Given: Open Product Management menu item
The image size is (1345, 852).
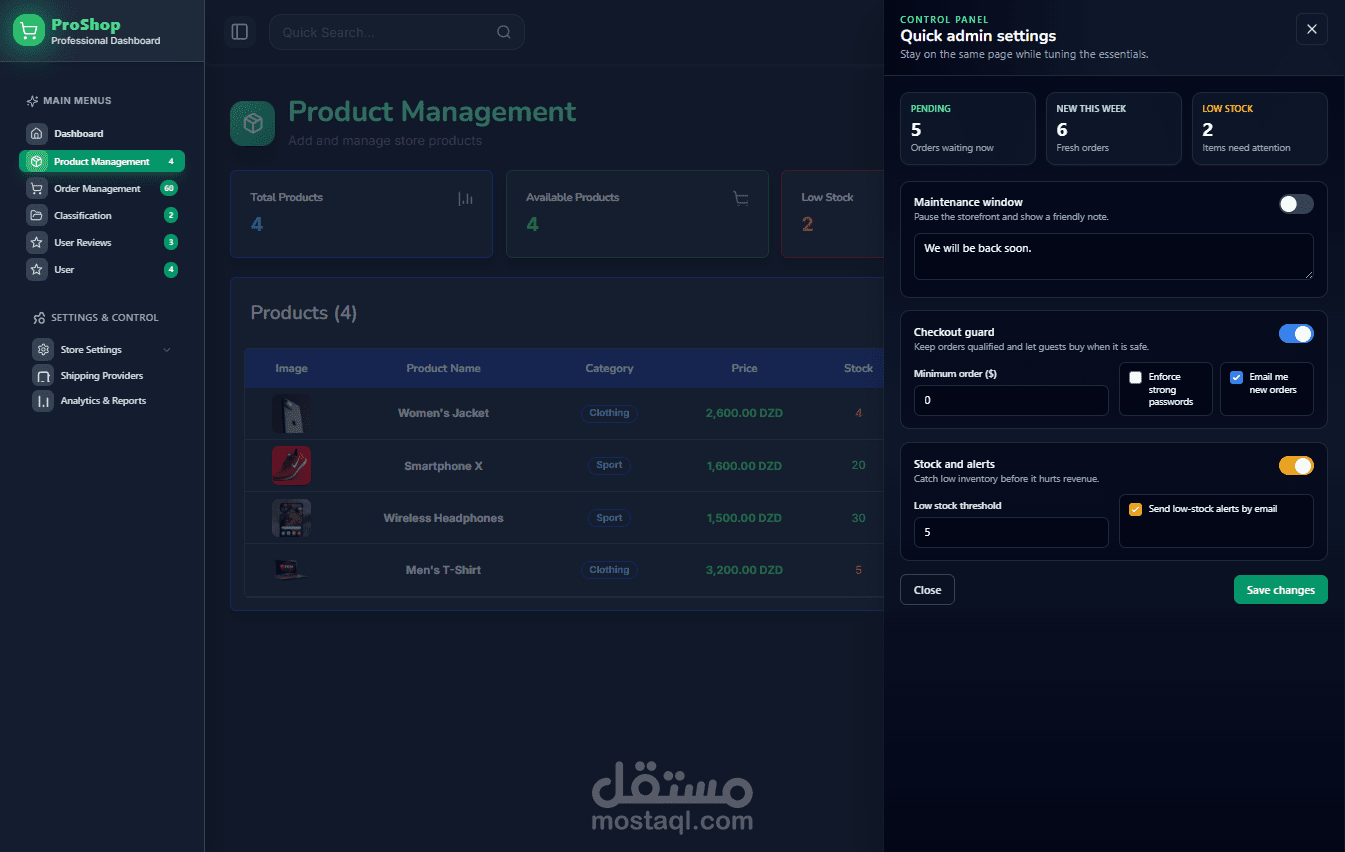Looking at the screenshot, I should click(102, 162).
